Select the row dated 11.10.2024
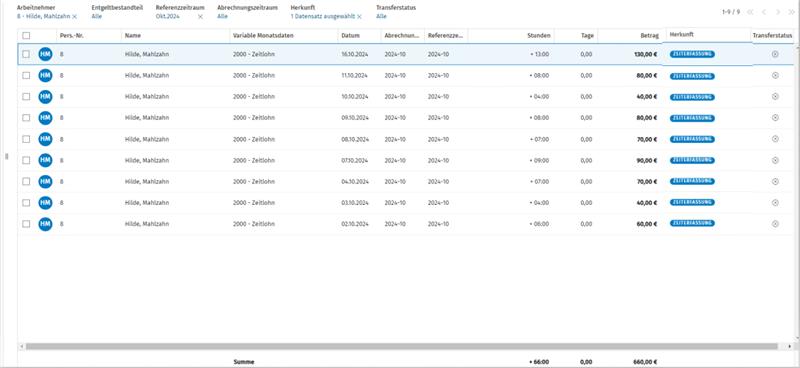This screenshot has width=800, height=368. coord(27,76)
